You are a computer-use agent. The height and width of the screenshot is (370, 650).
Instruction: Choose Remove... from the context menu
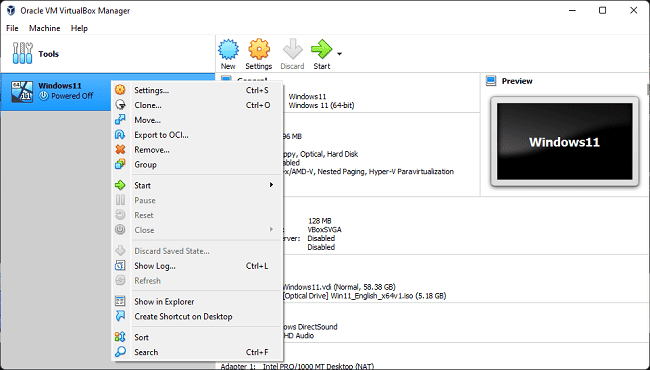click(x=197, y=150)
